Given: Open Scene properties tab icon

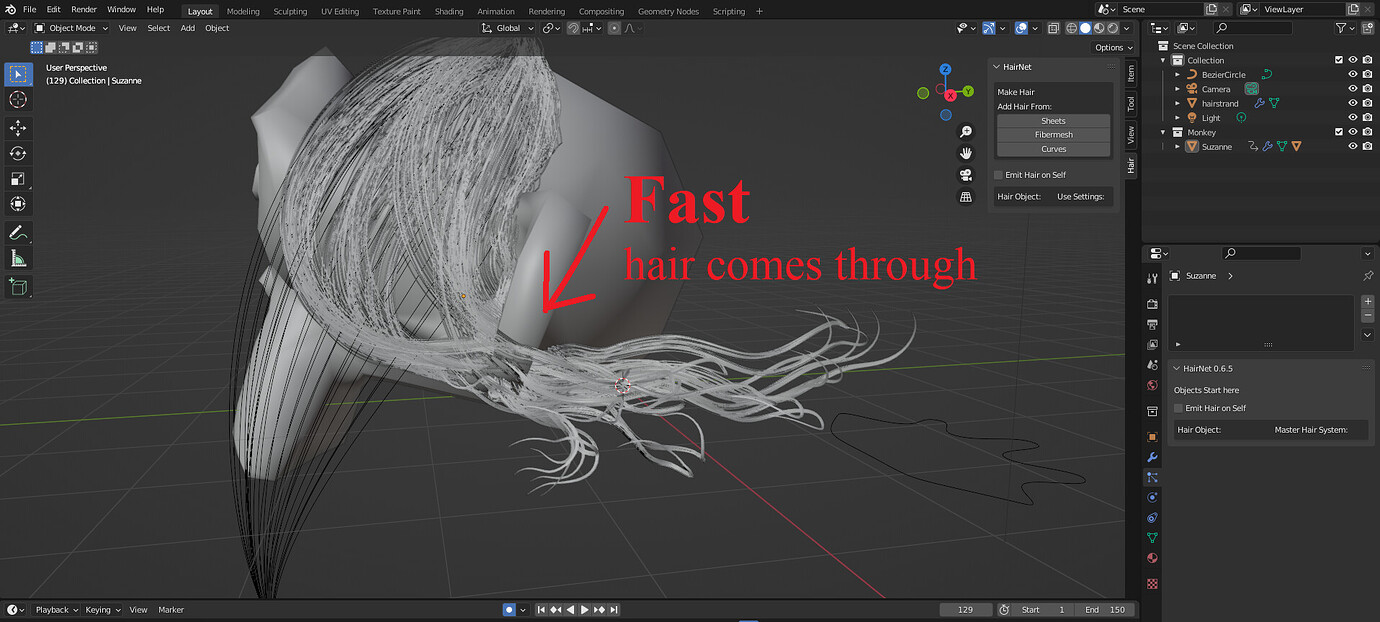Looking at the screenshot, I should tap(1152, 364).
